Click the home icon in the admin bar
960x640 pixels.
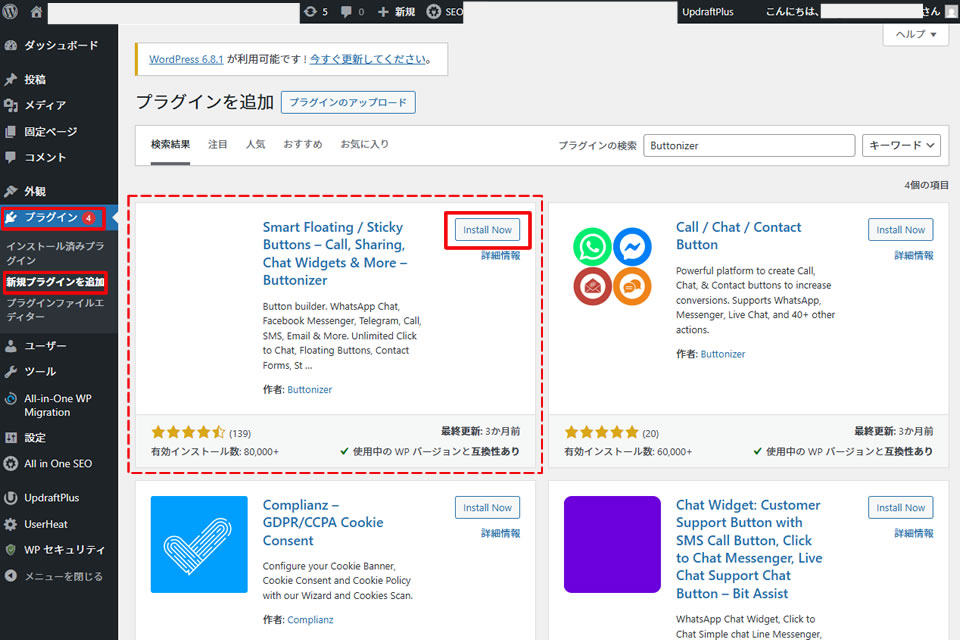pyautogui.click(x=36, y=13)
